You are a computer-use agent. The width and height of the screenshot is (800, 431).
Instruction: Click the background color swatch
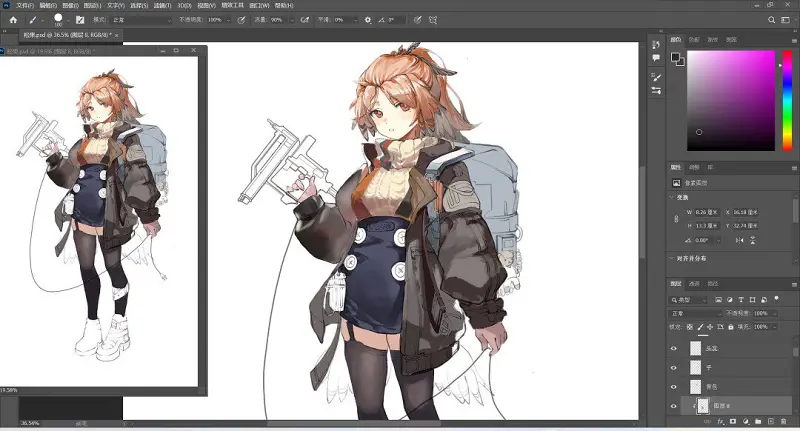point(681,62)
